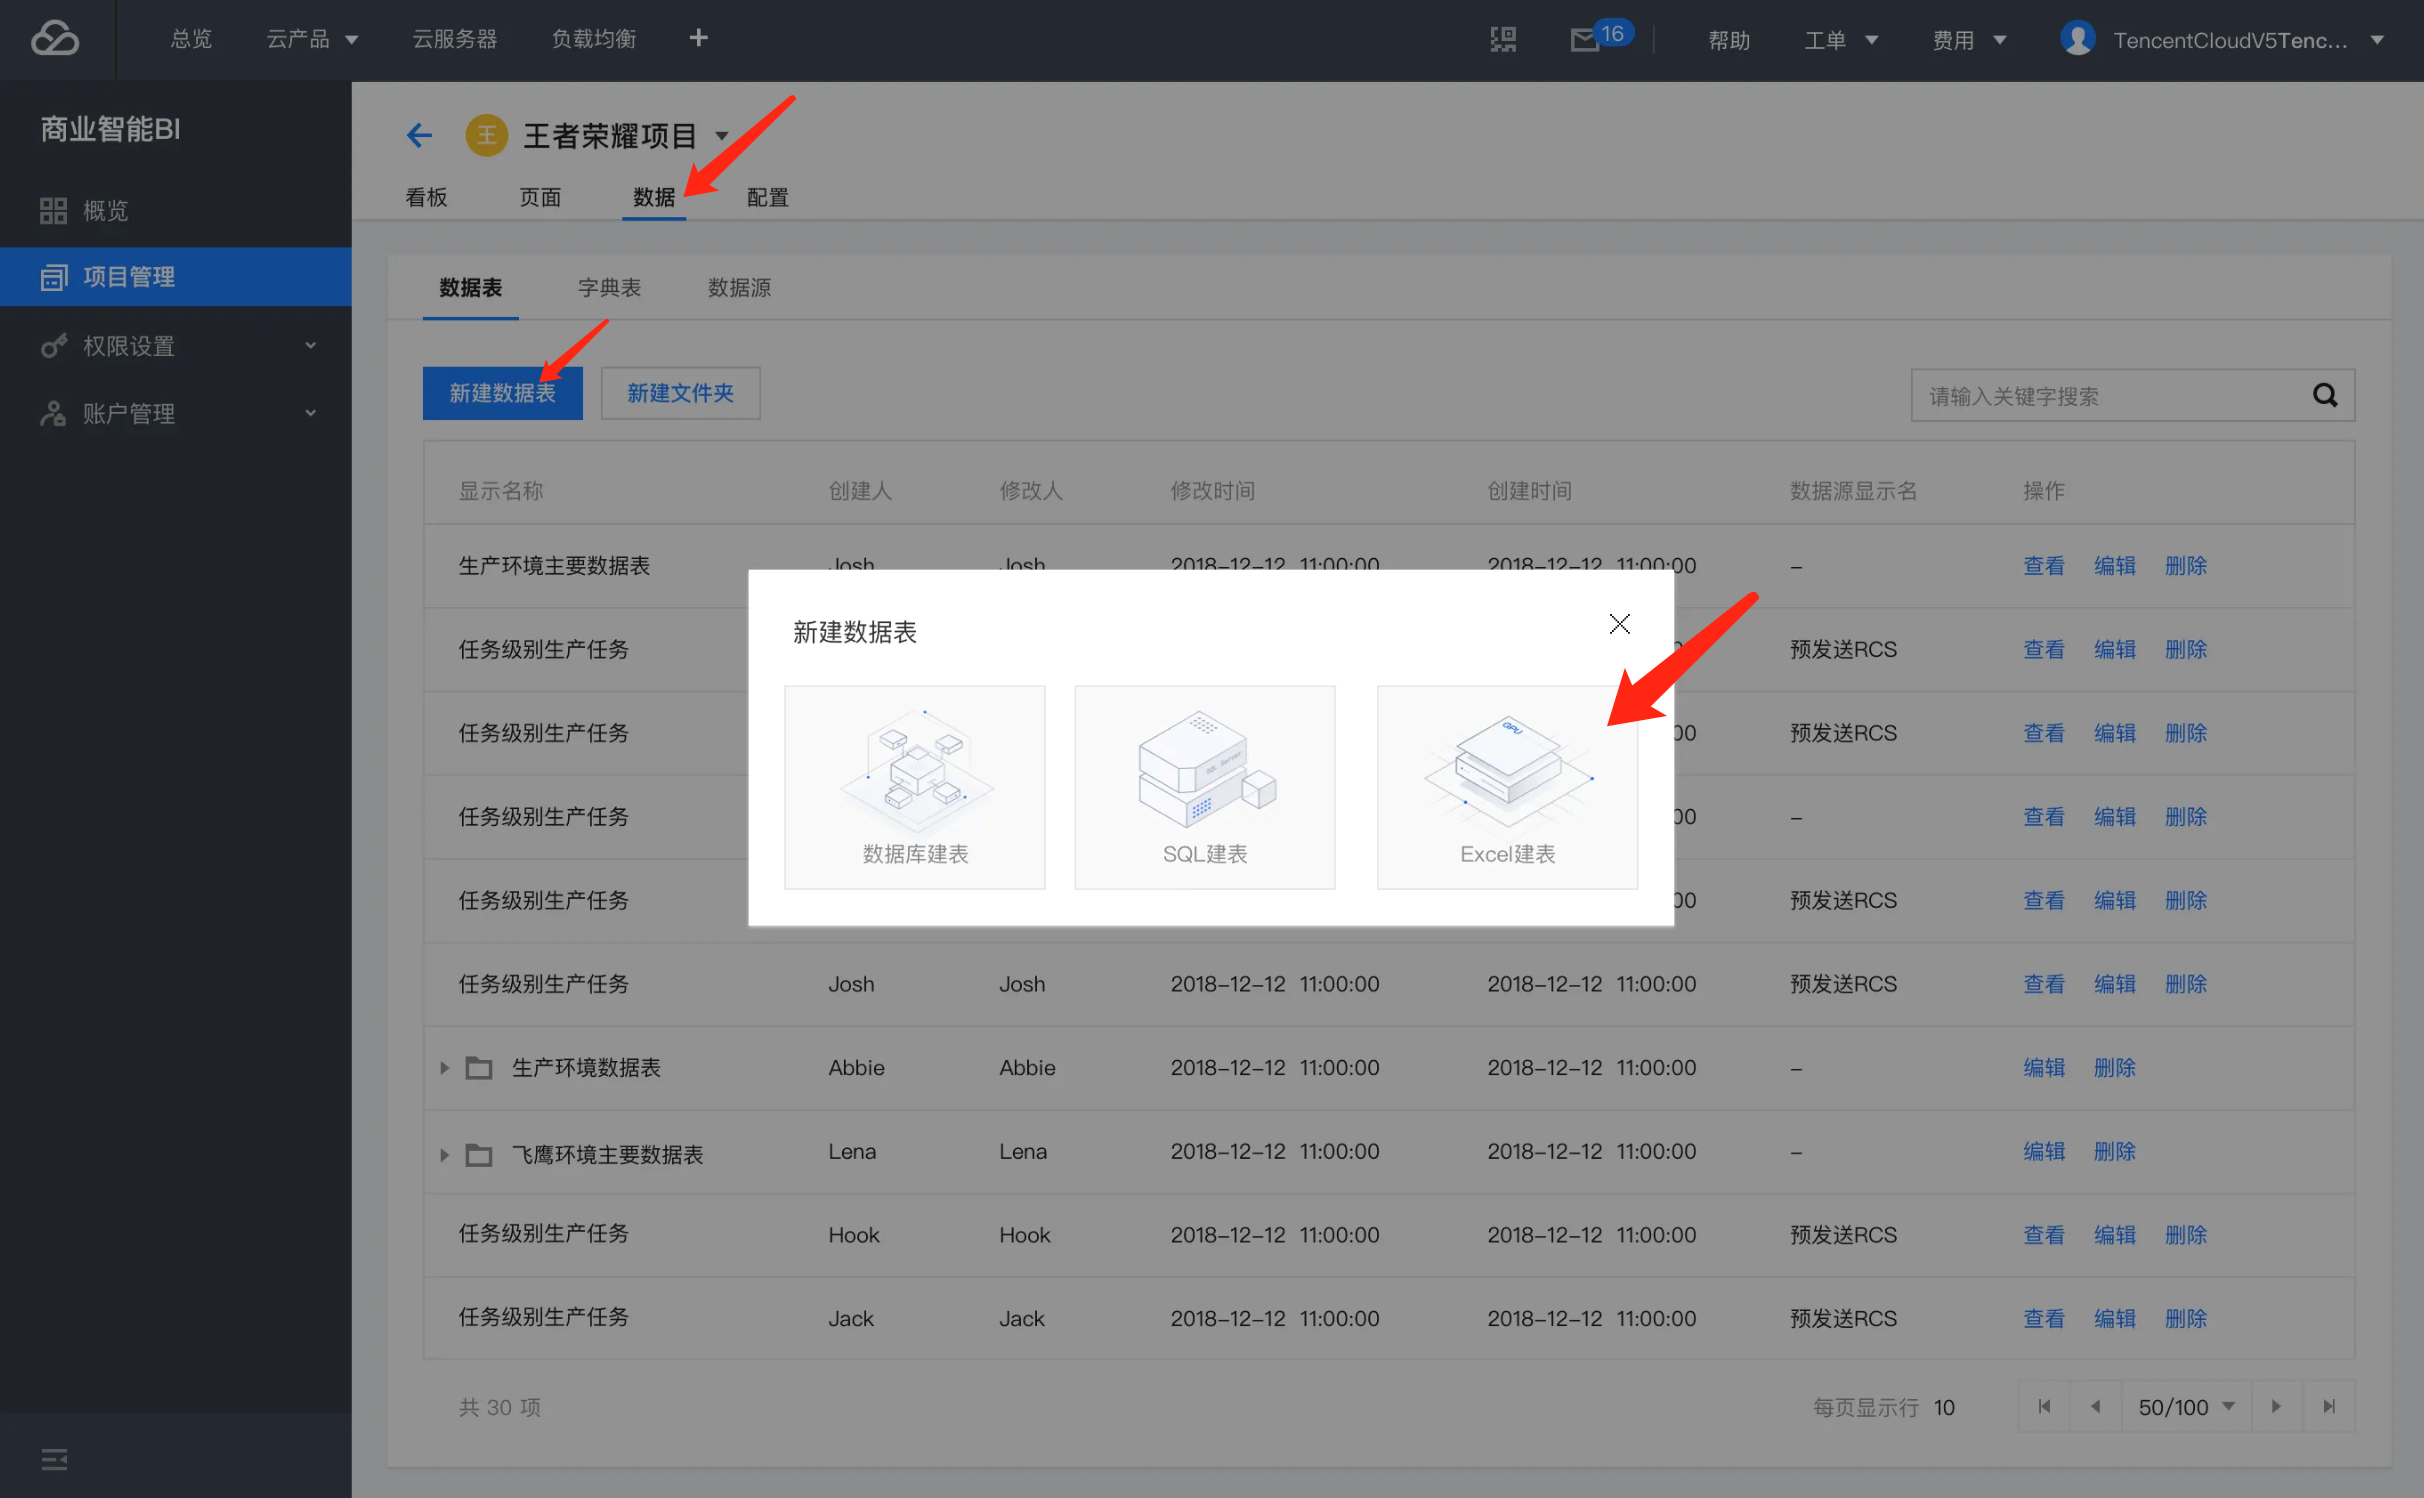Choose the SQL建表 option card
The image size is (2424, 1498).
coord(1204,787)
